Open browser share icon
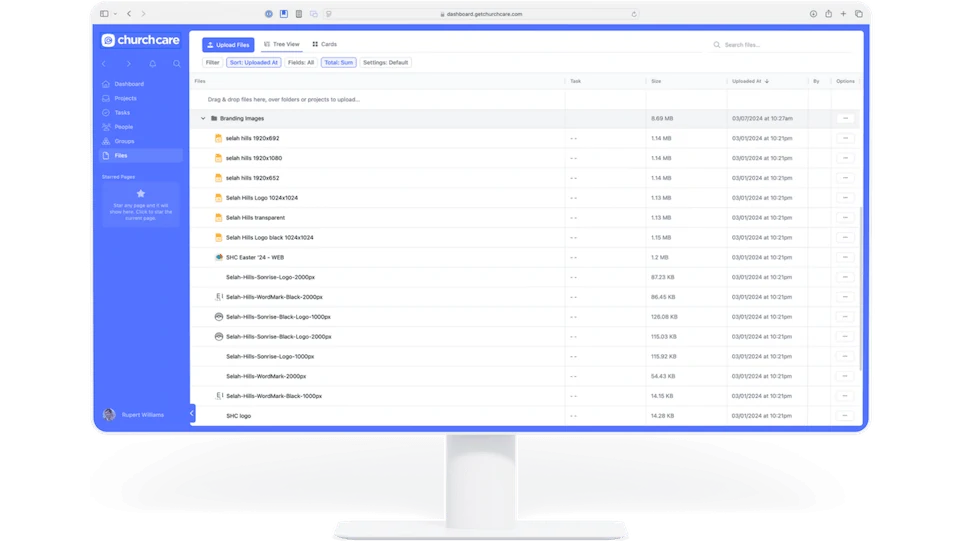 click(828, 13)
